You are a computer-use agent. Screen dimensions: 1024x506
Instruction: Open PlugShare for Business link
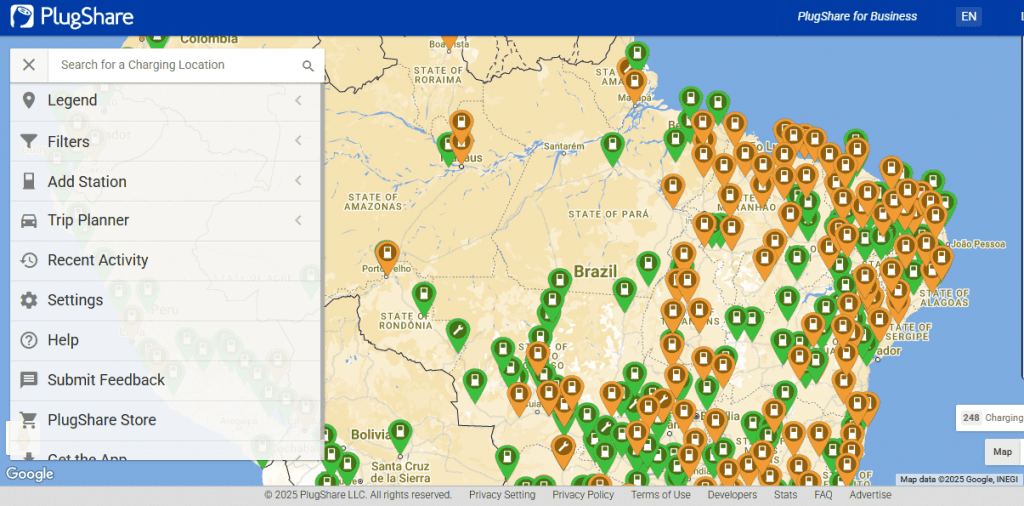click(x=856, y=16)
